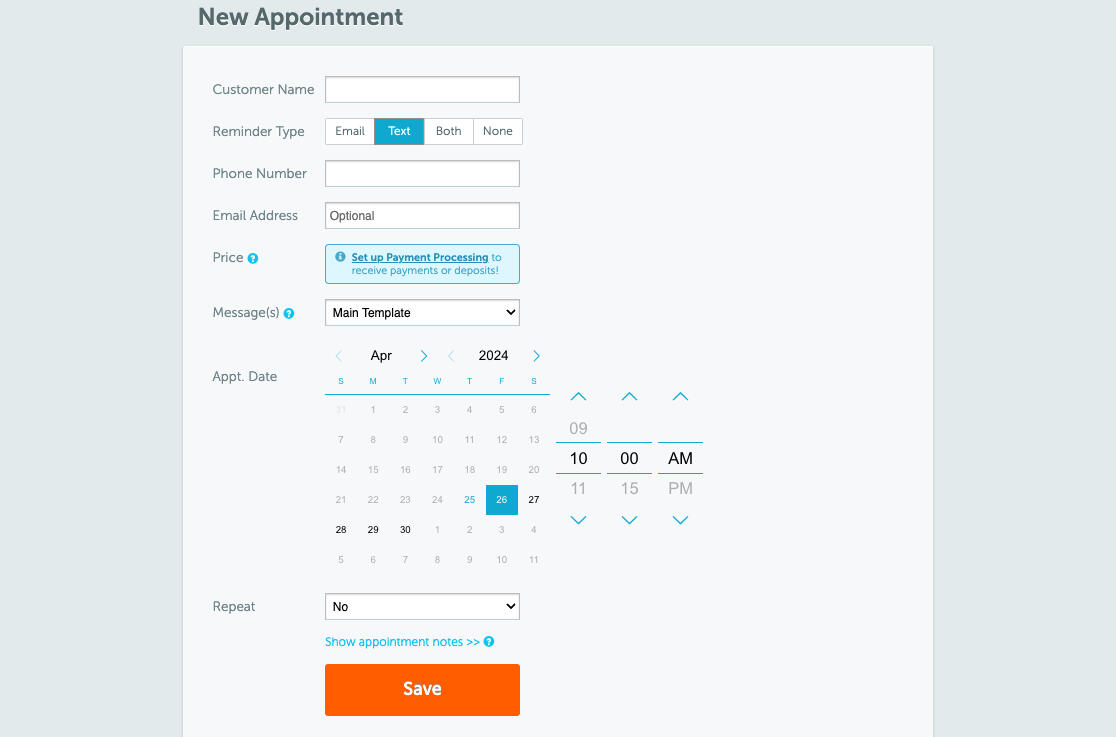
Task: Select the Email reminder type
Action: pyautogui.click(x=350, y=131)
